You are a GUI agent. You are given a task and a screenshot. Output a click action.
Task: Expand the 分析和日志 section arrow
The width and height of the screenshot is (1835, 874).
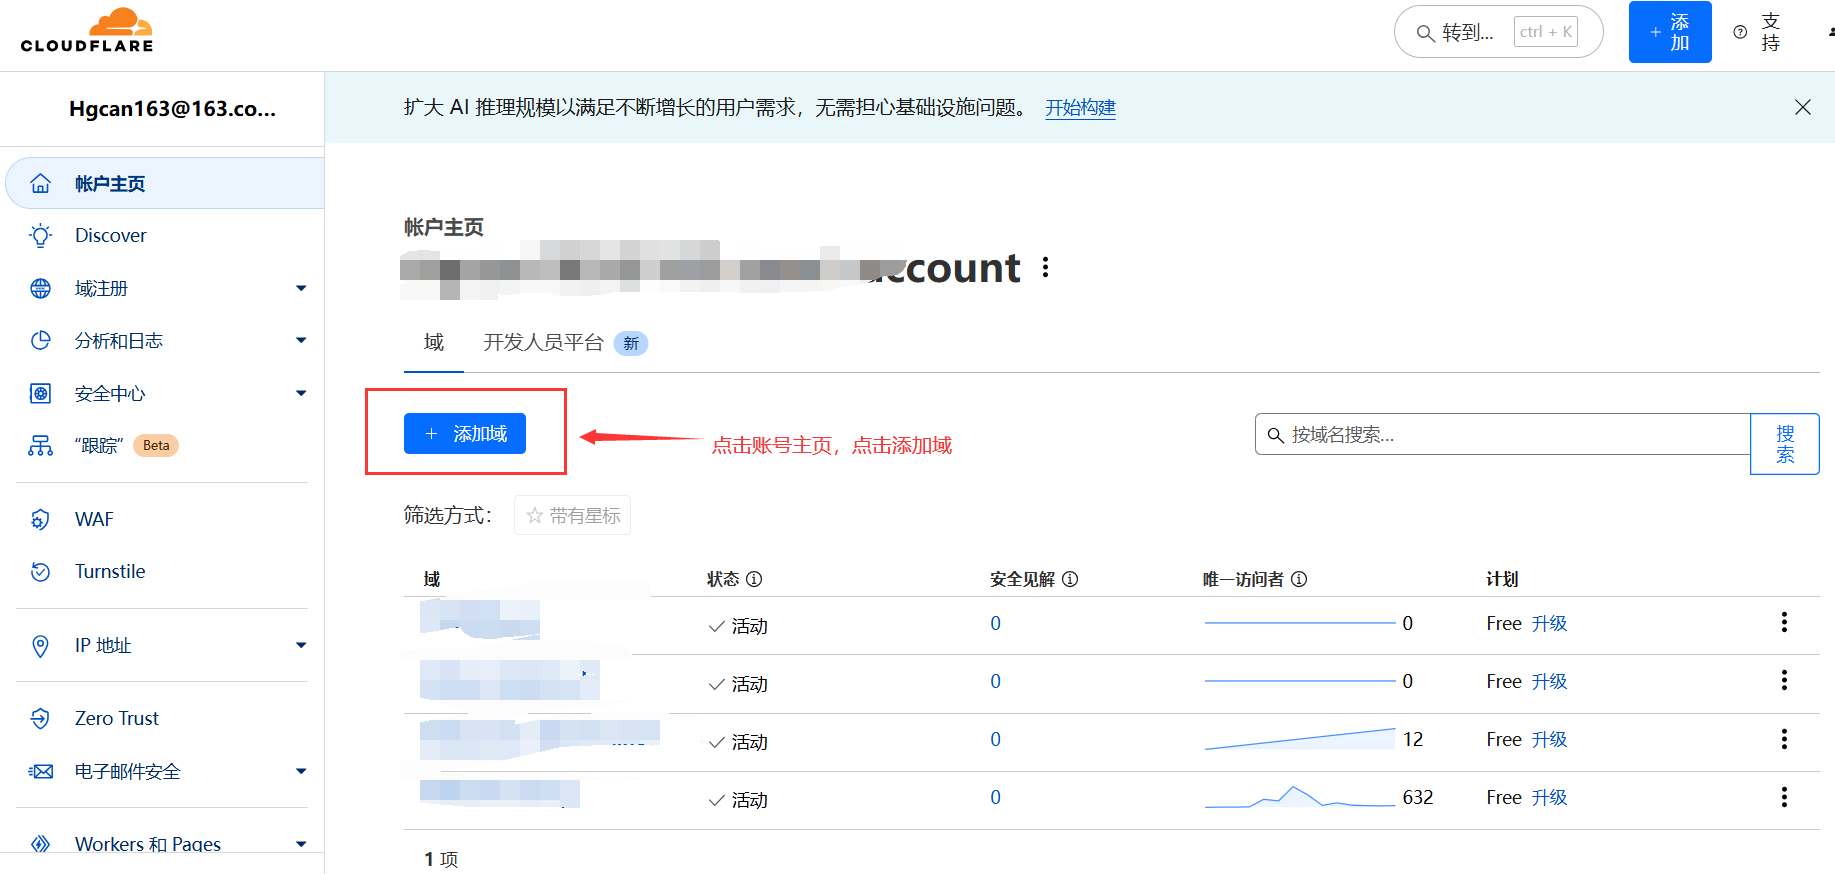coord(301,341)
